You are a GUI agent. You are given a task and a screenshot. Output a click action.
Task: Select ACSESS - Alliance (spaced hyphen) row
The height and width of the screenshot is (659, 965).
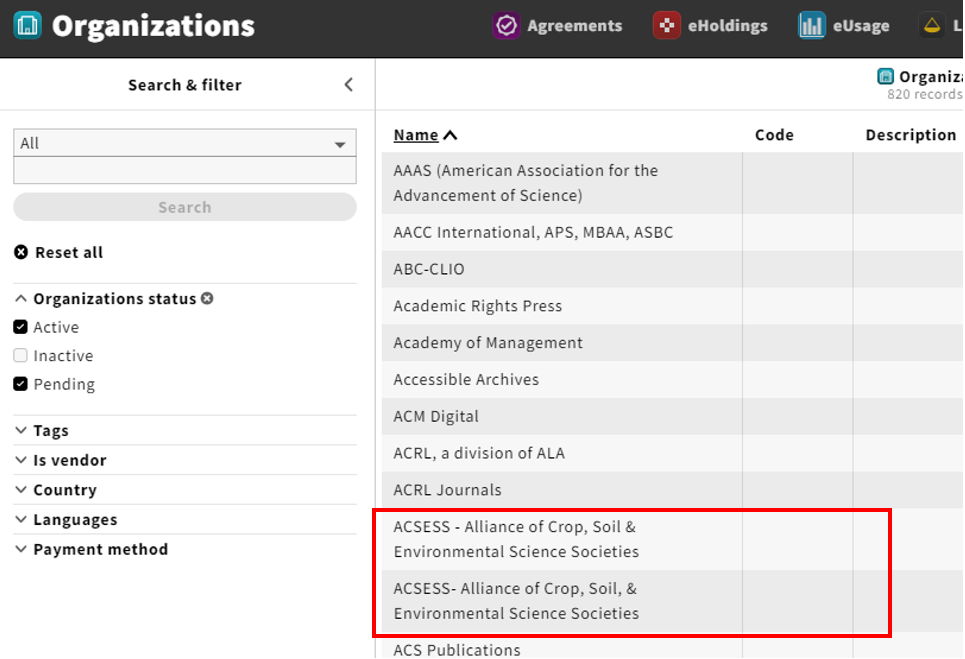[672, 539]
